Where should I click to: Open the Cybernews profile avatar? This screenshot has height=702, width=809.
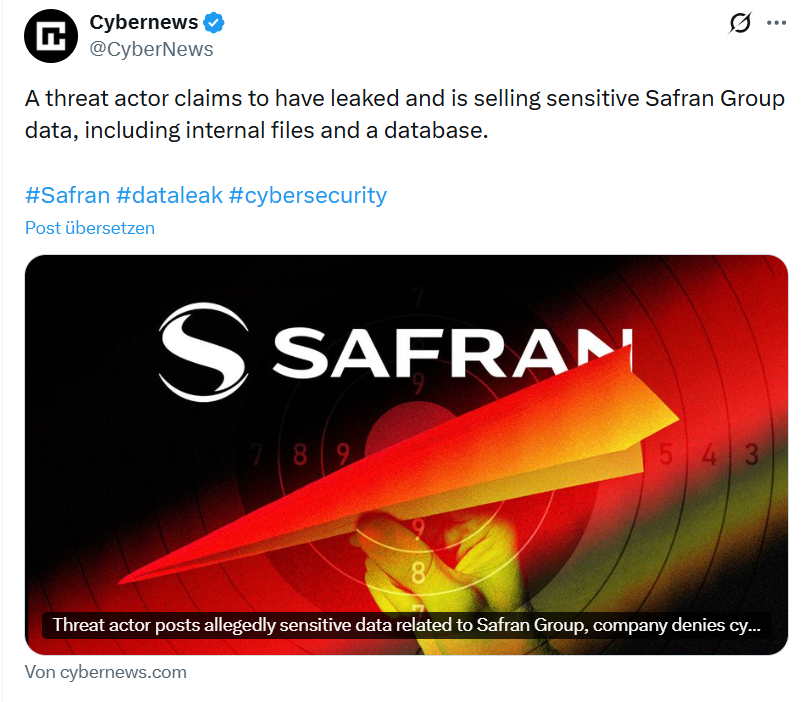pyautogui.click(x=51, y=36)
